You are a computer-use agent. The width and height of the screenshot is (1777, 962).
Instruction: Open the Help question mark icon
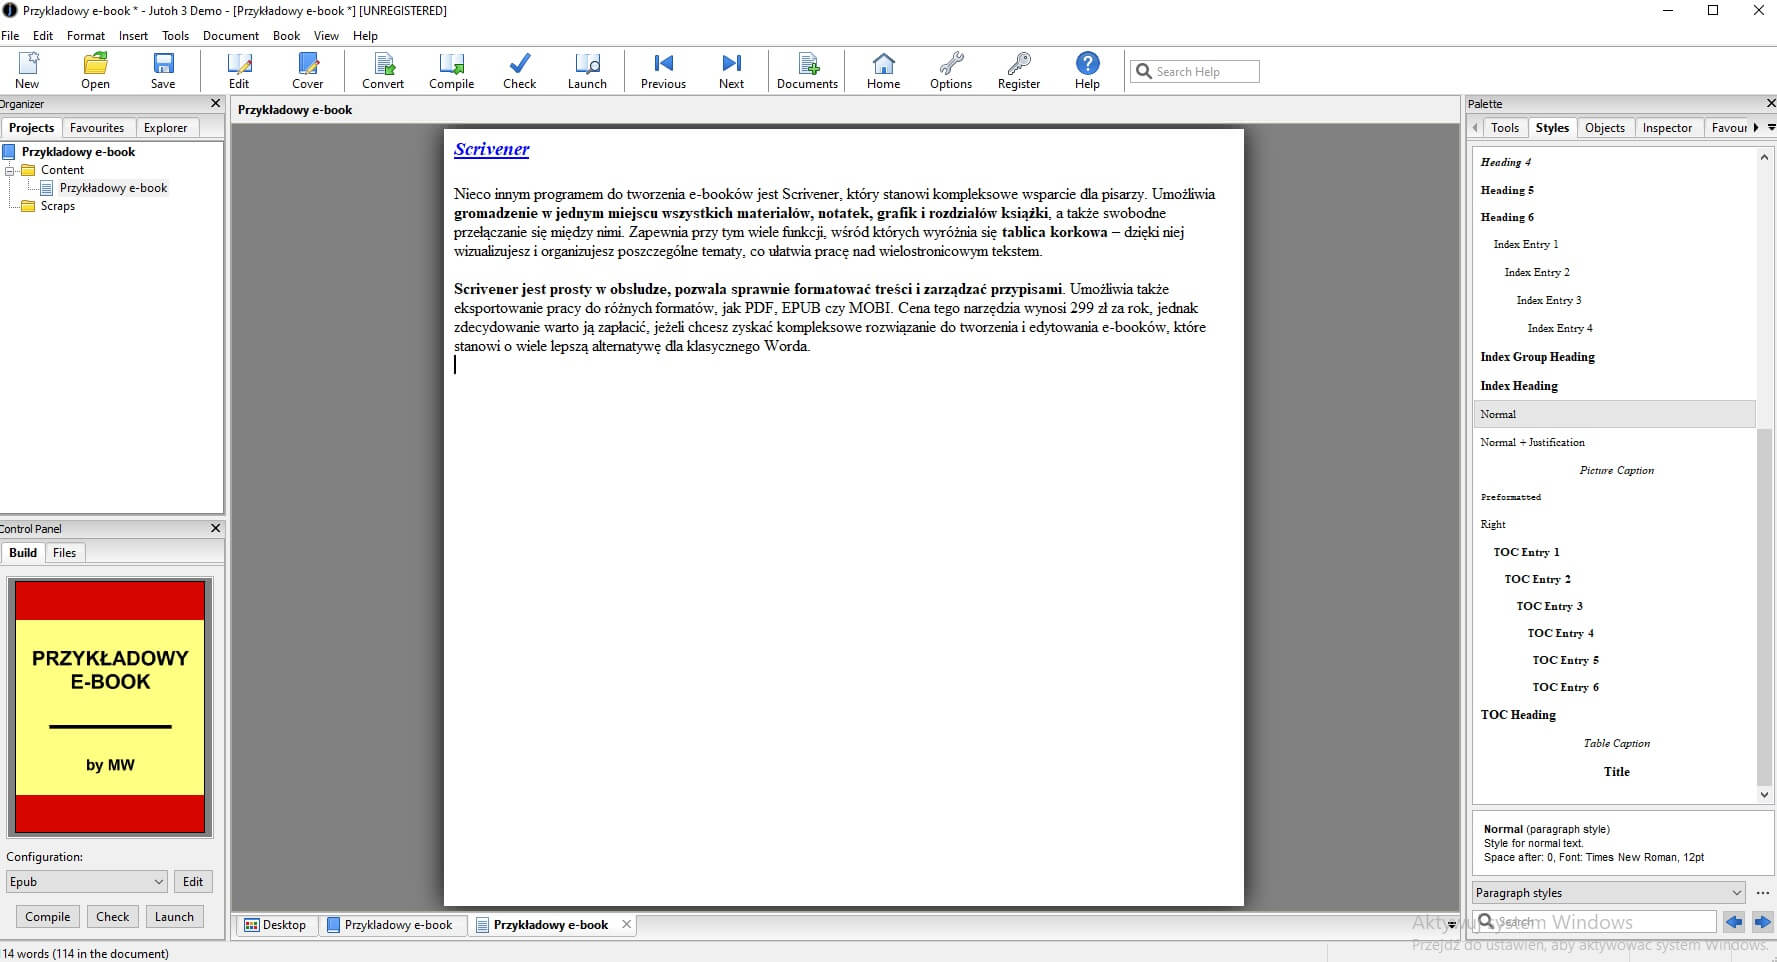point(1087,71)
